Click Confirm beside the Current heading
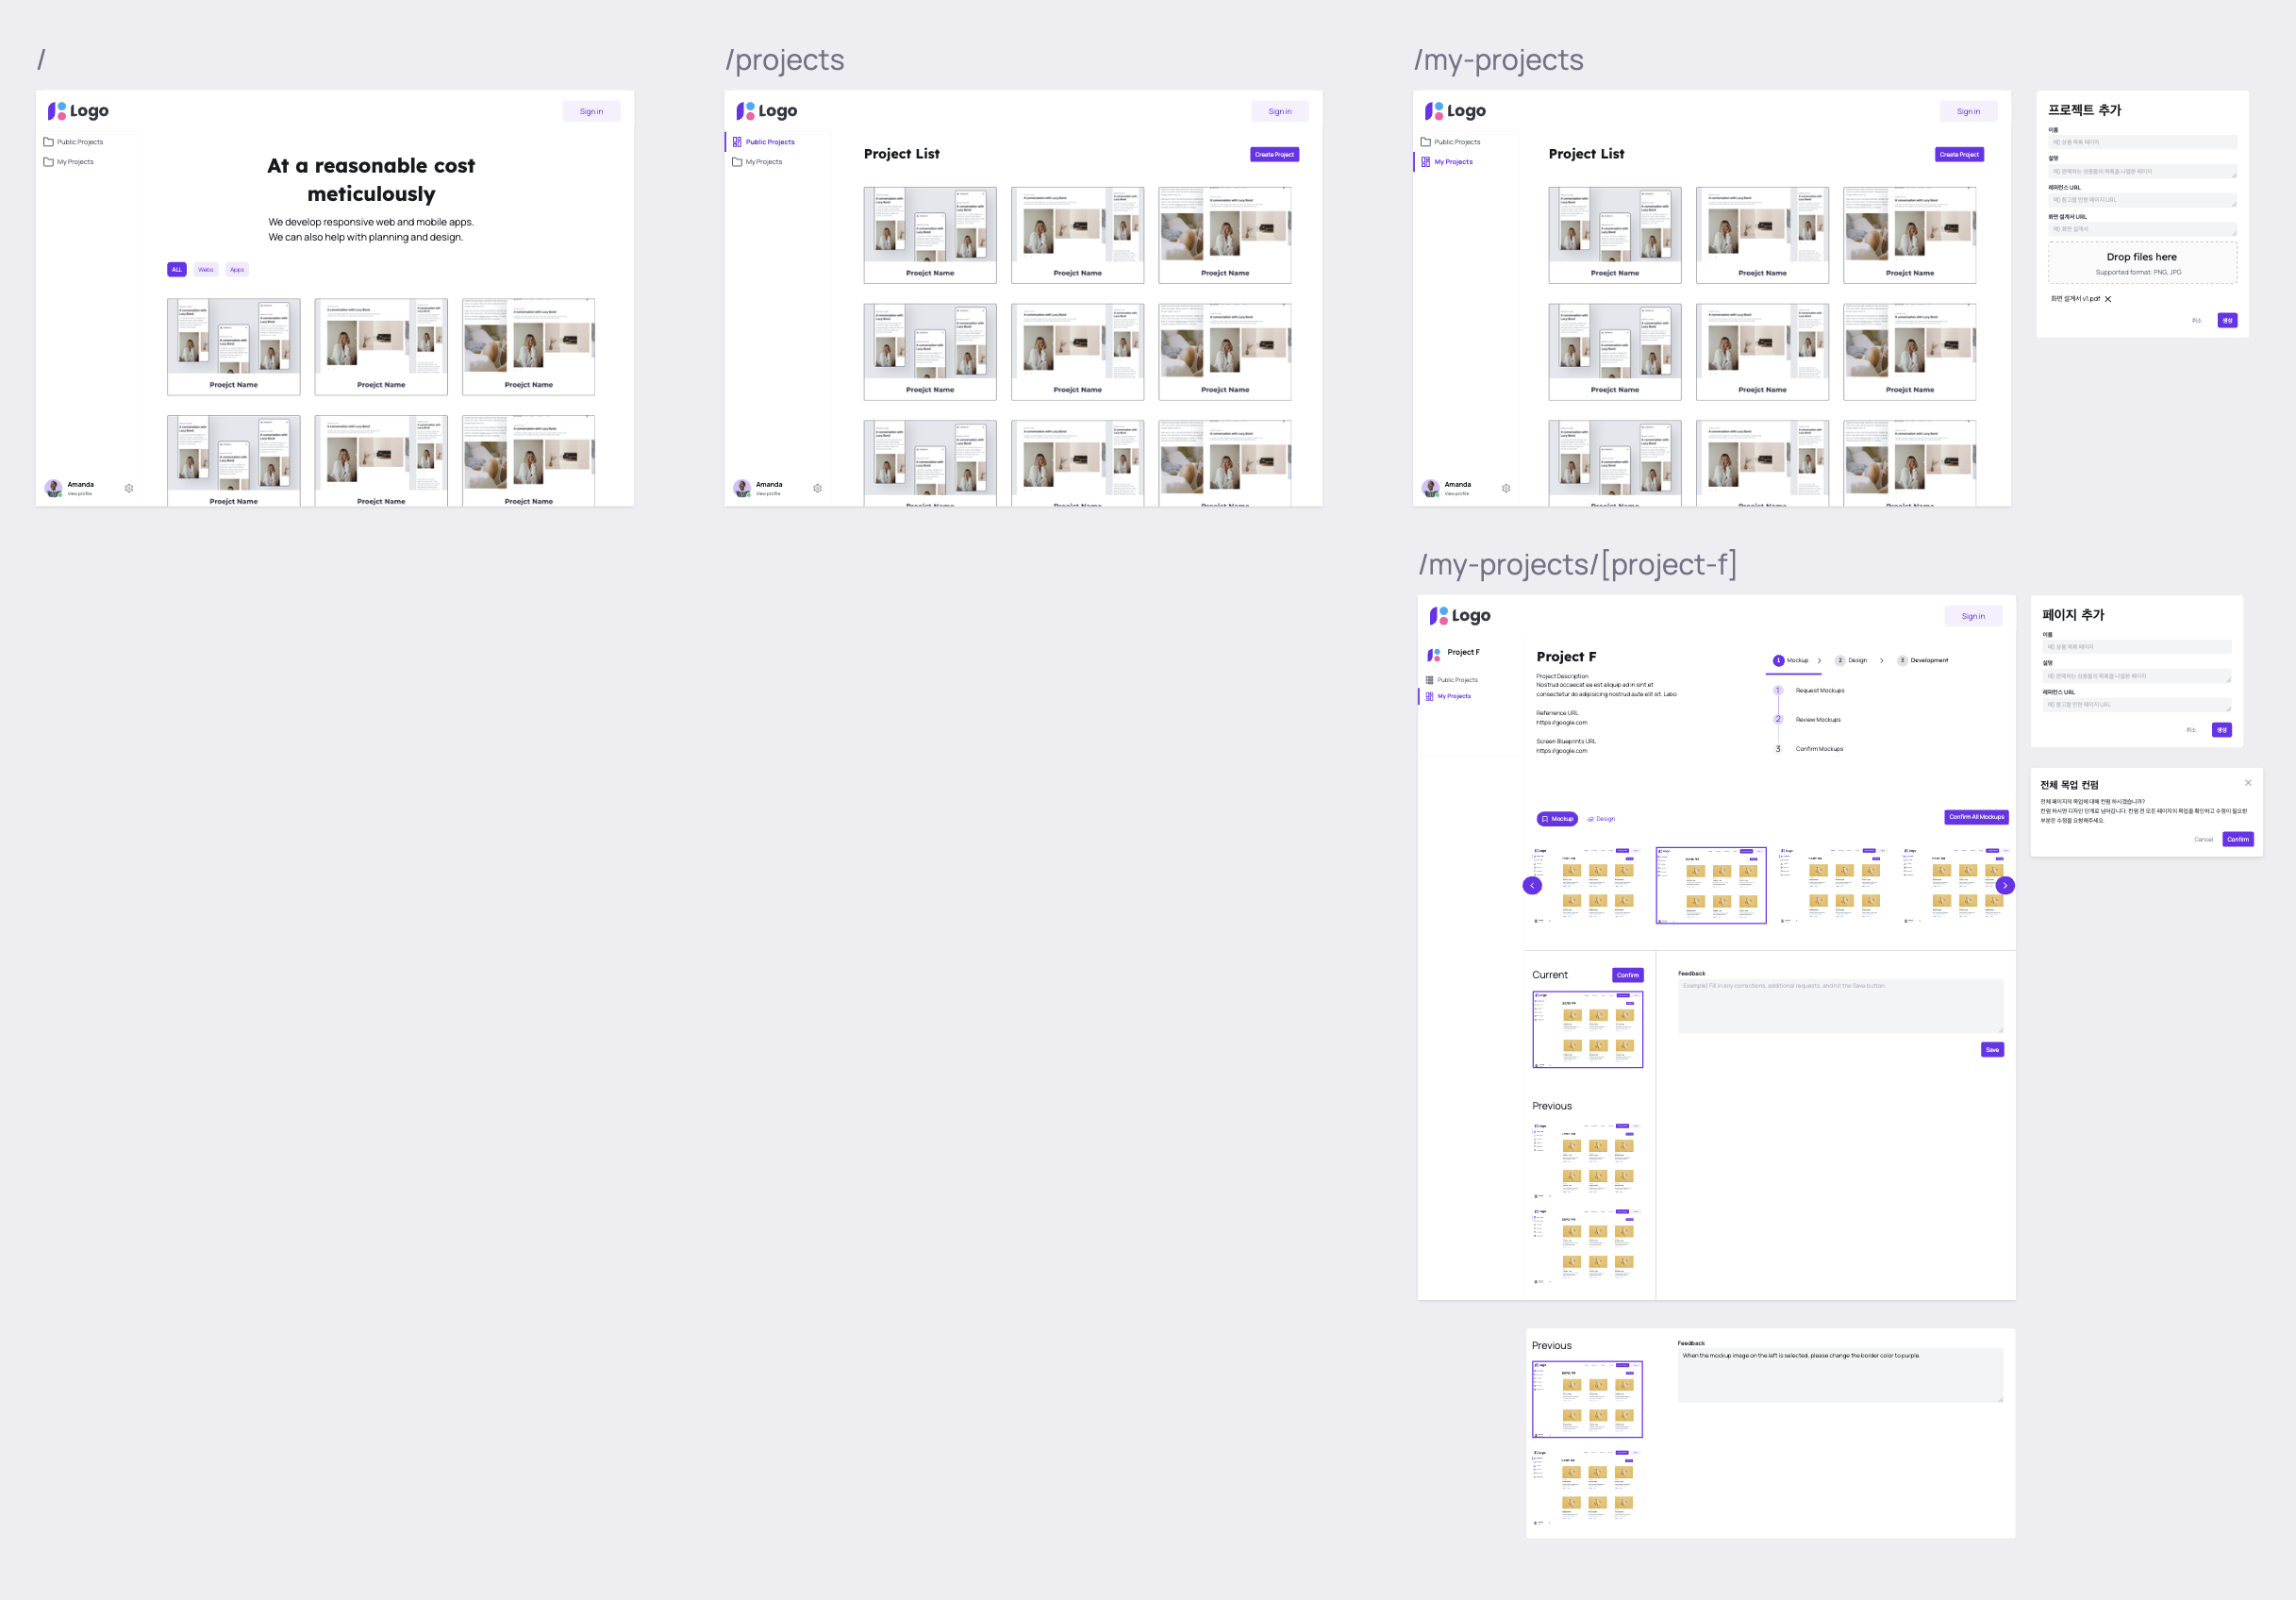The width and height of the screenshot is (2296, 1600). [x=1628, y=975]
